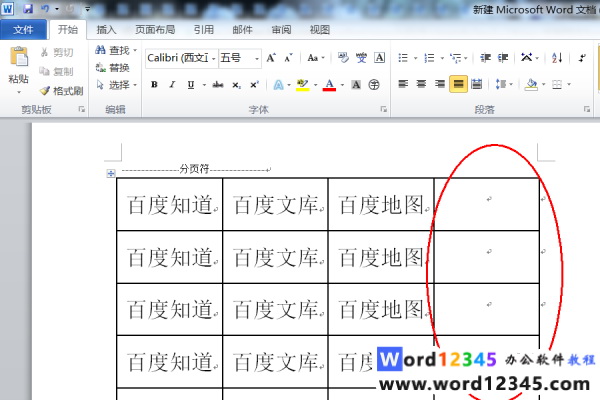Click the Grow Font icon
The image size is (600, 400).
tap(271, 58)
